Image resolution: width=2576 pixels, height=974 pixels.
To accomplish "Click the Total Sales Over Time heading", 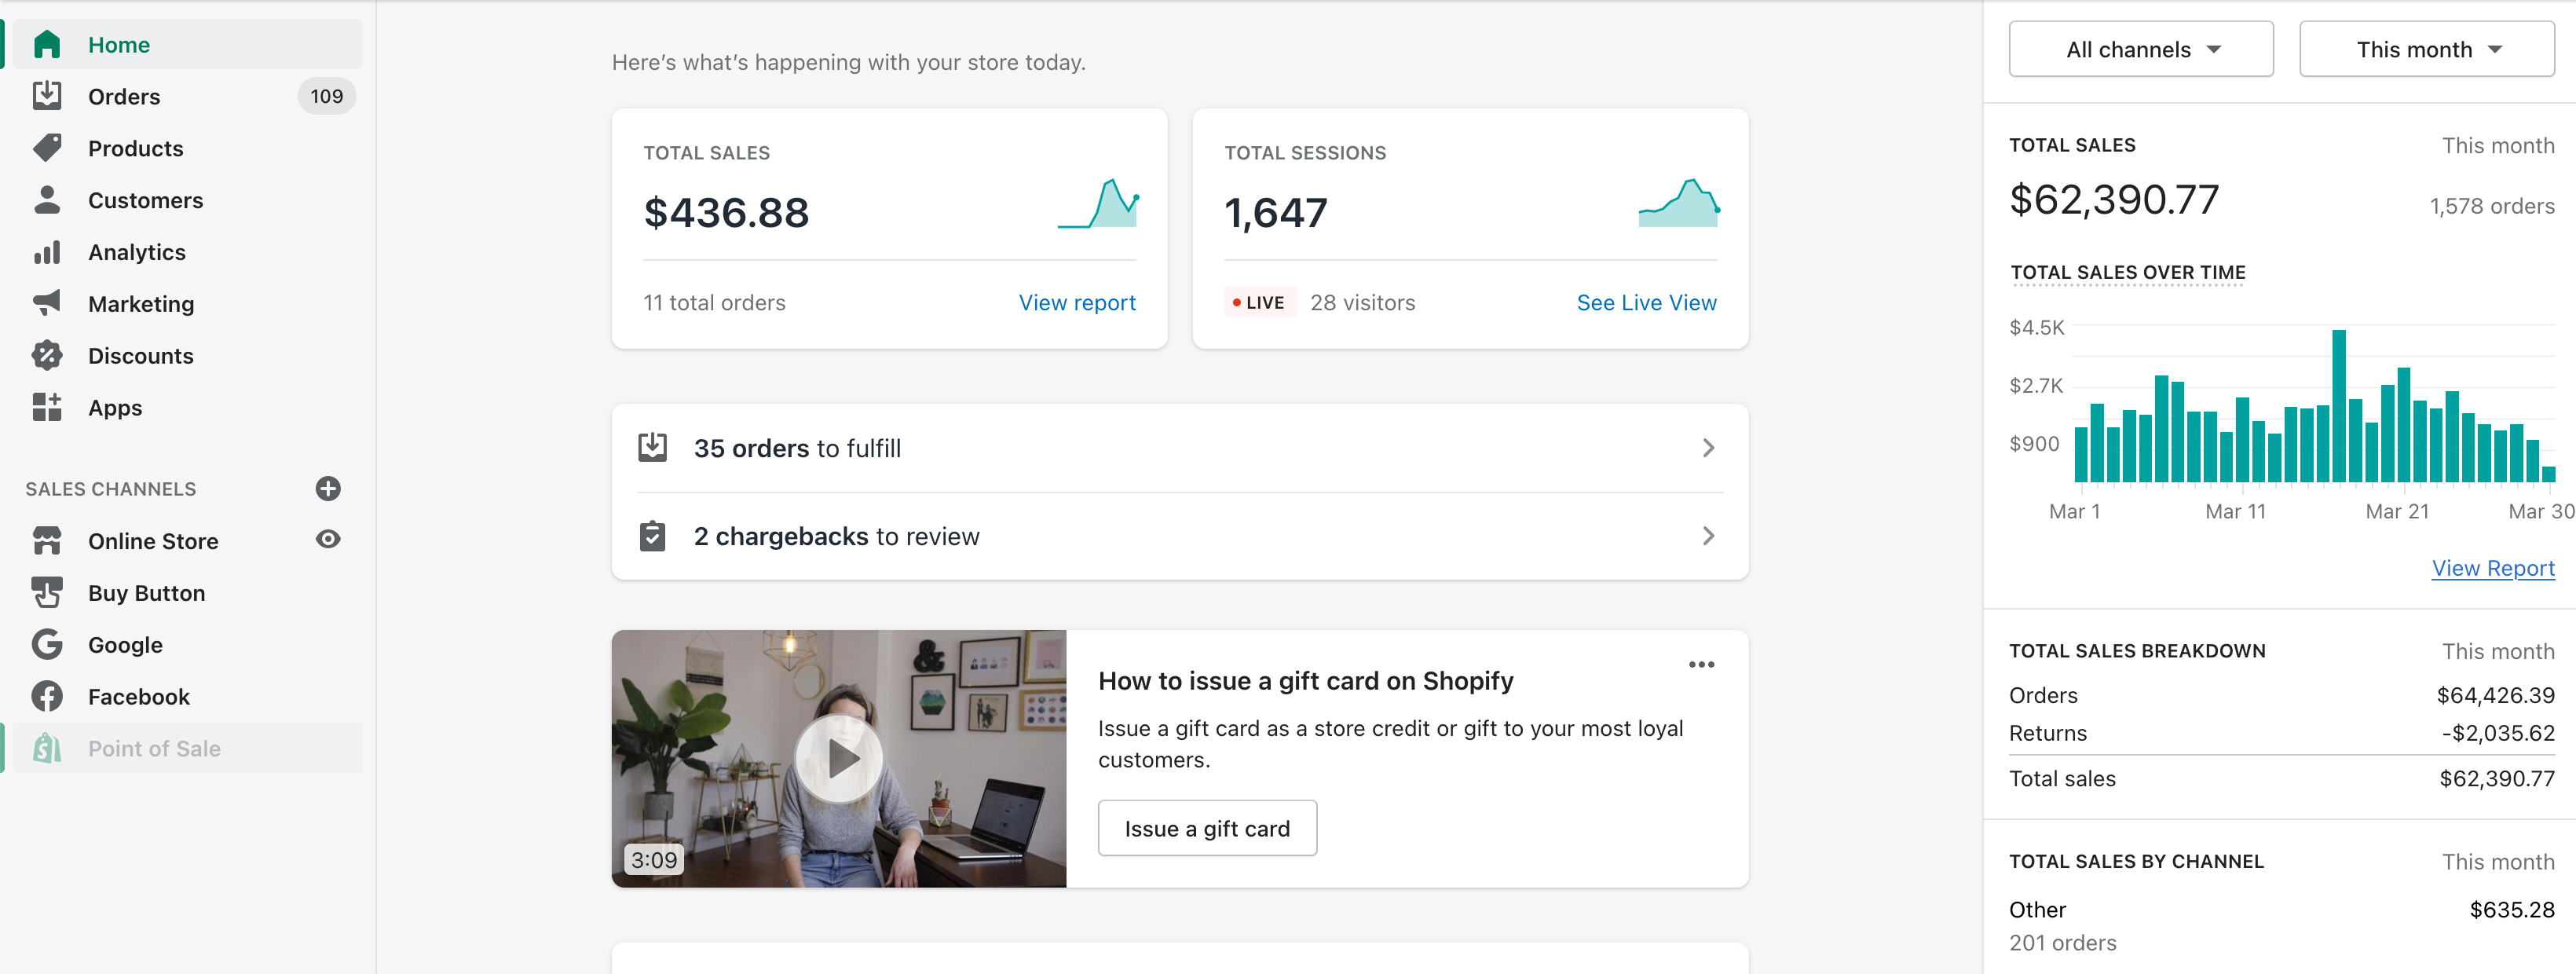I will (2128, 272).
